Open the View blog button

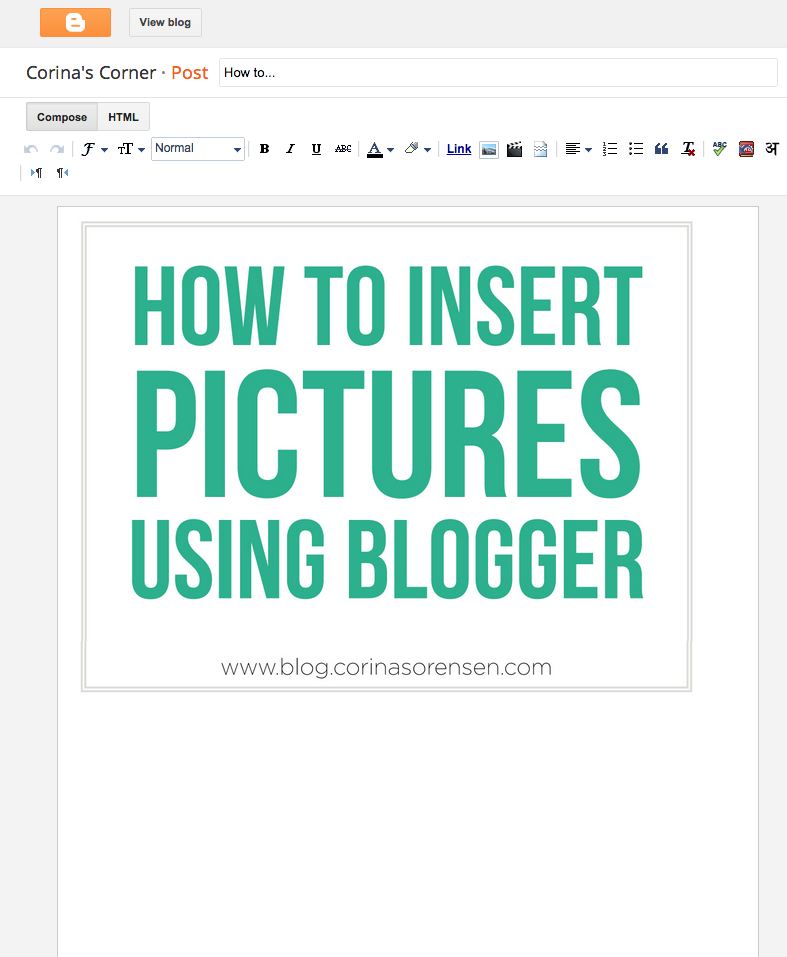[x=165, y=23]
